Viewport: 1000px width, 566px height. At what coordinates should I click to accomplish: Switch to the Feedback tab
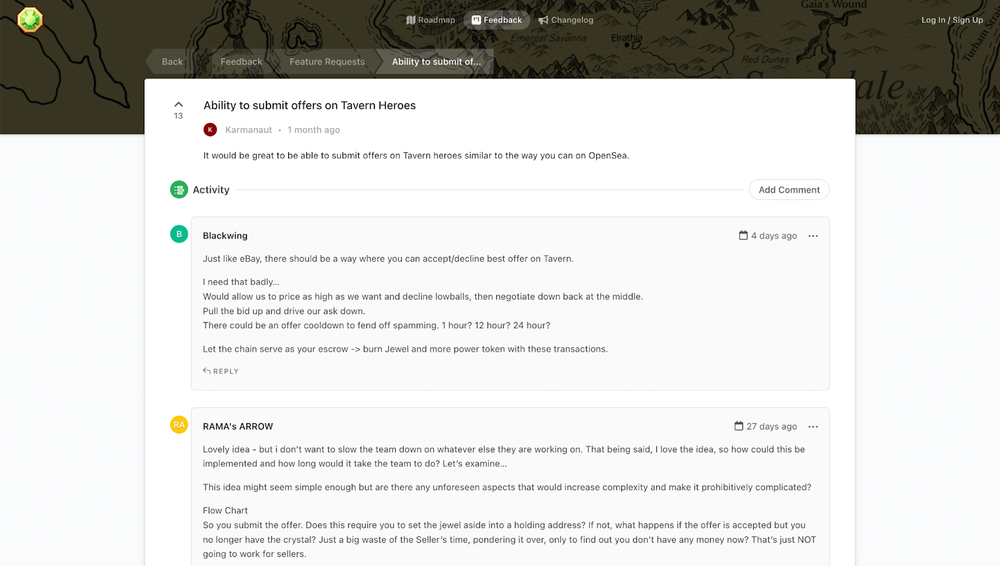click(x=497, y=20)
